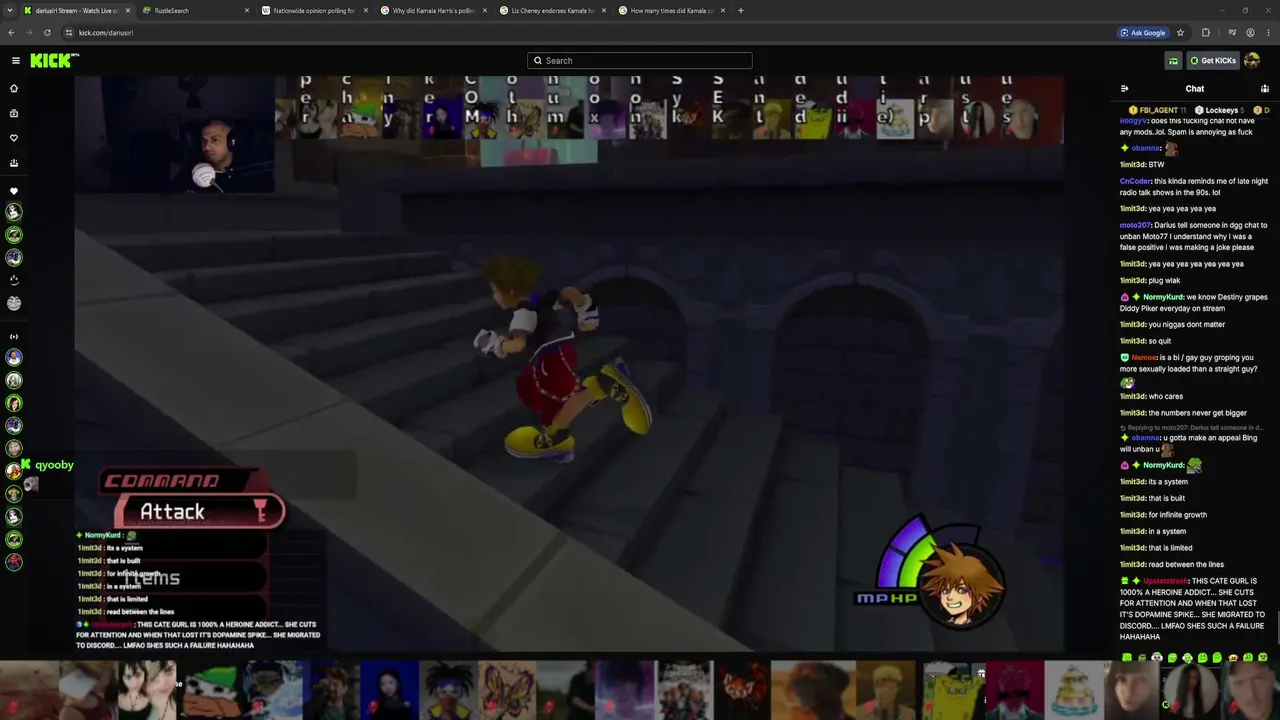Image resolution: width=1280 pixels, height=720 pixels.
Task: Click the Ask Google button
Action: click(x=1143, y=32)
